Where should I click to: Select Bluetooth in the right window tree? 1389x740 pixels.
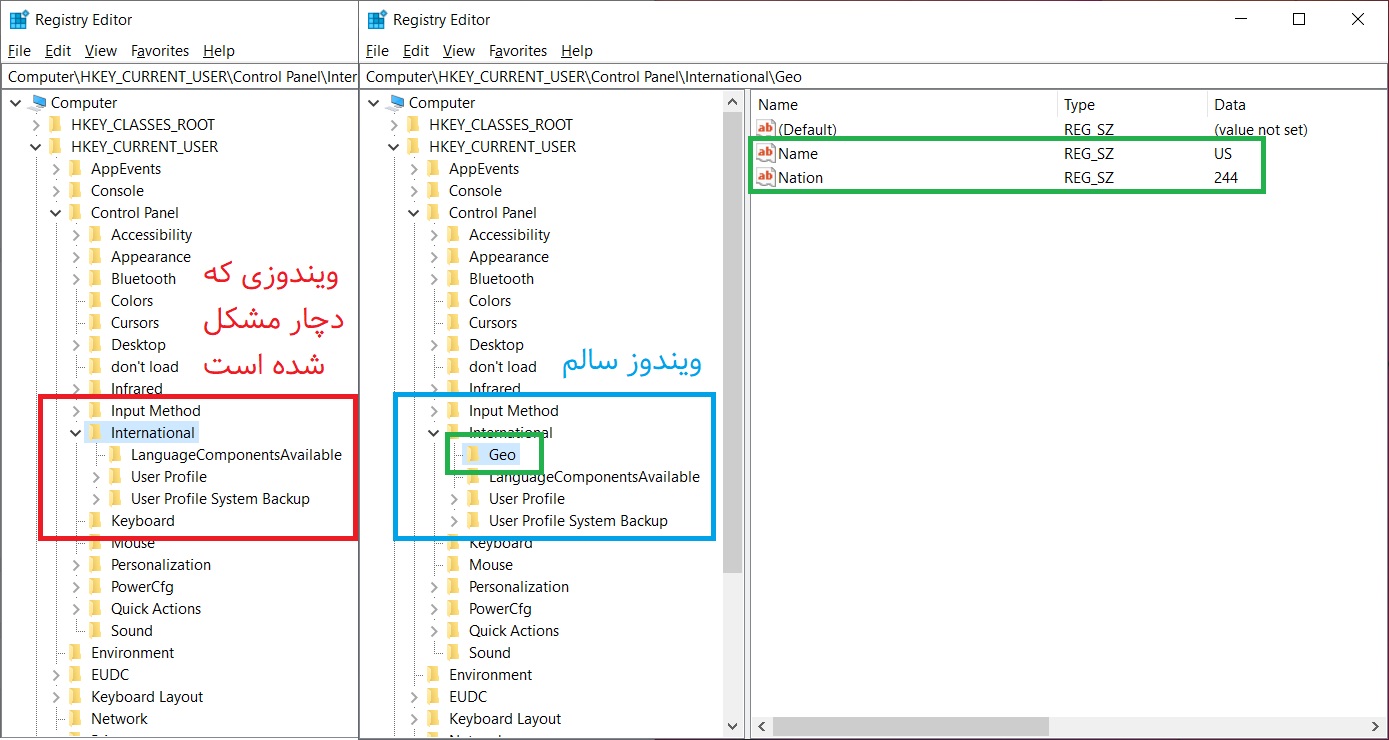pos(501,279)
